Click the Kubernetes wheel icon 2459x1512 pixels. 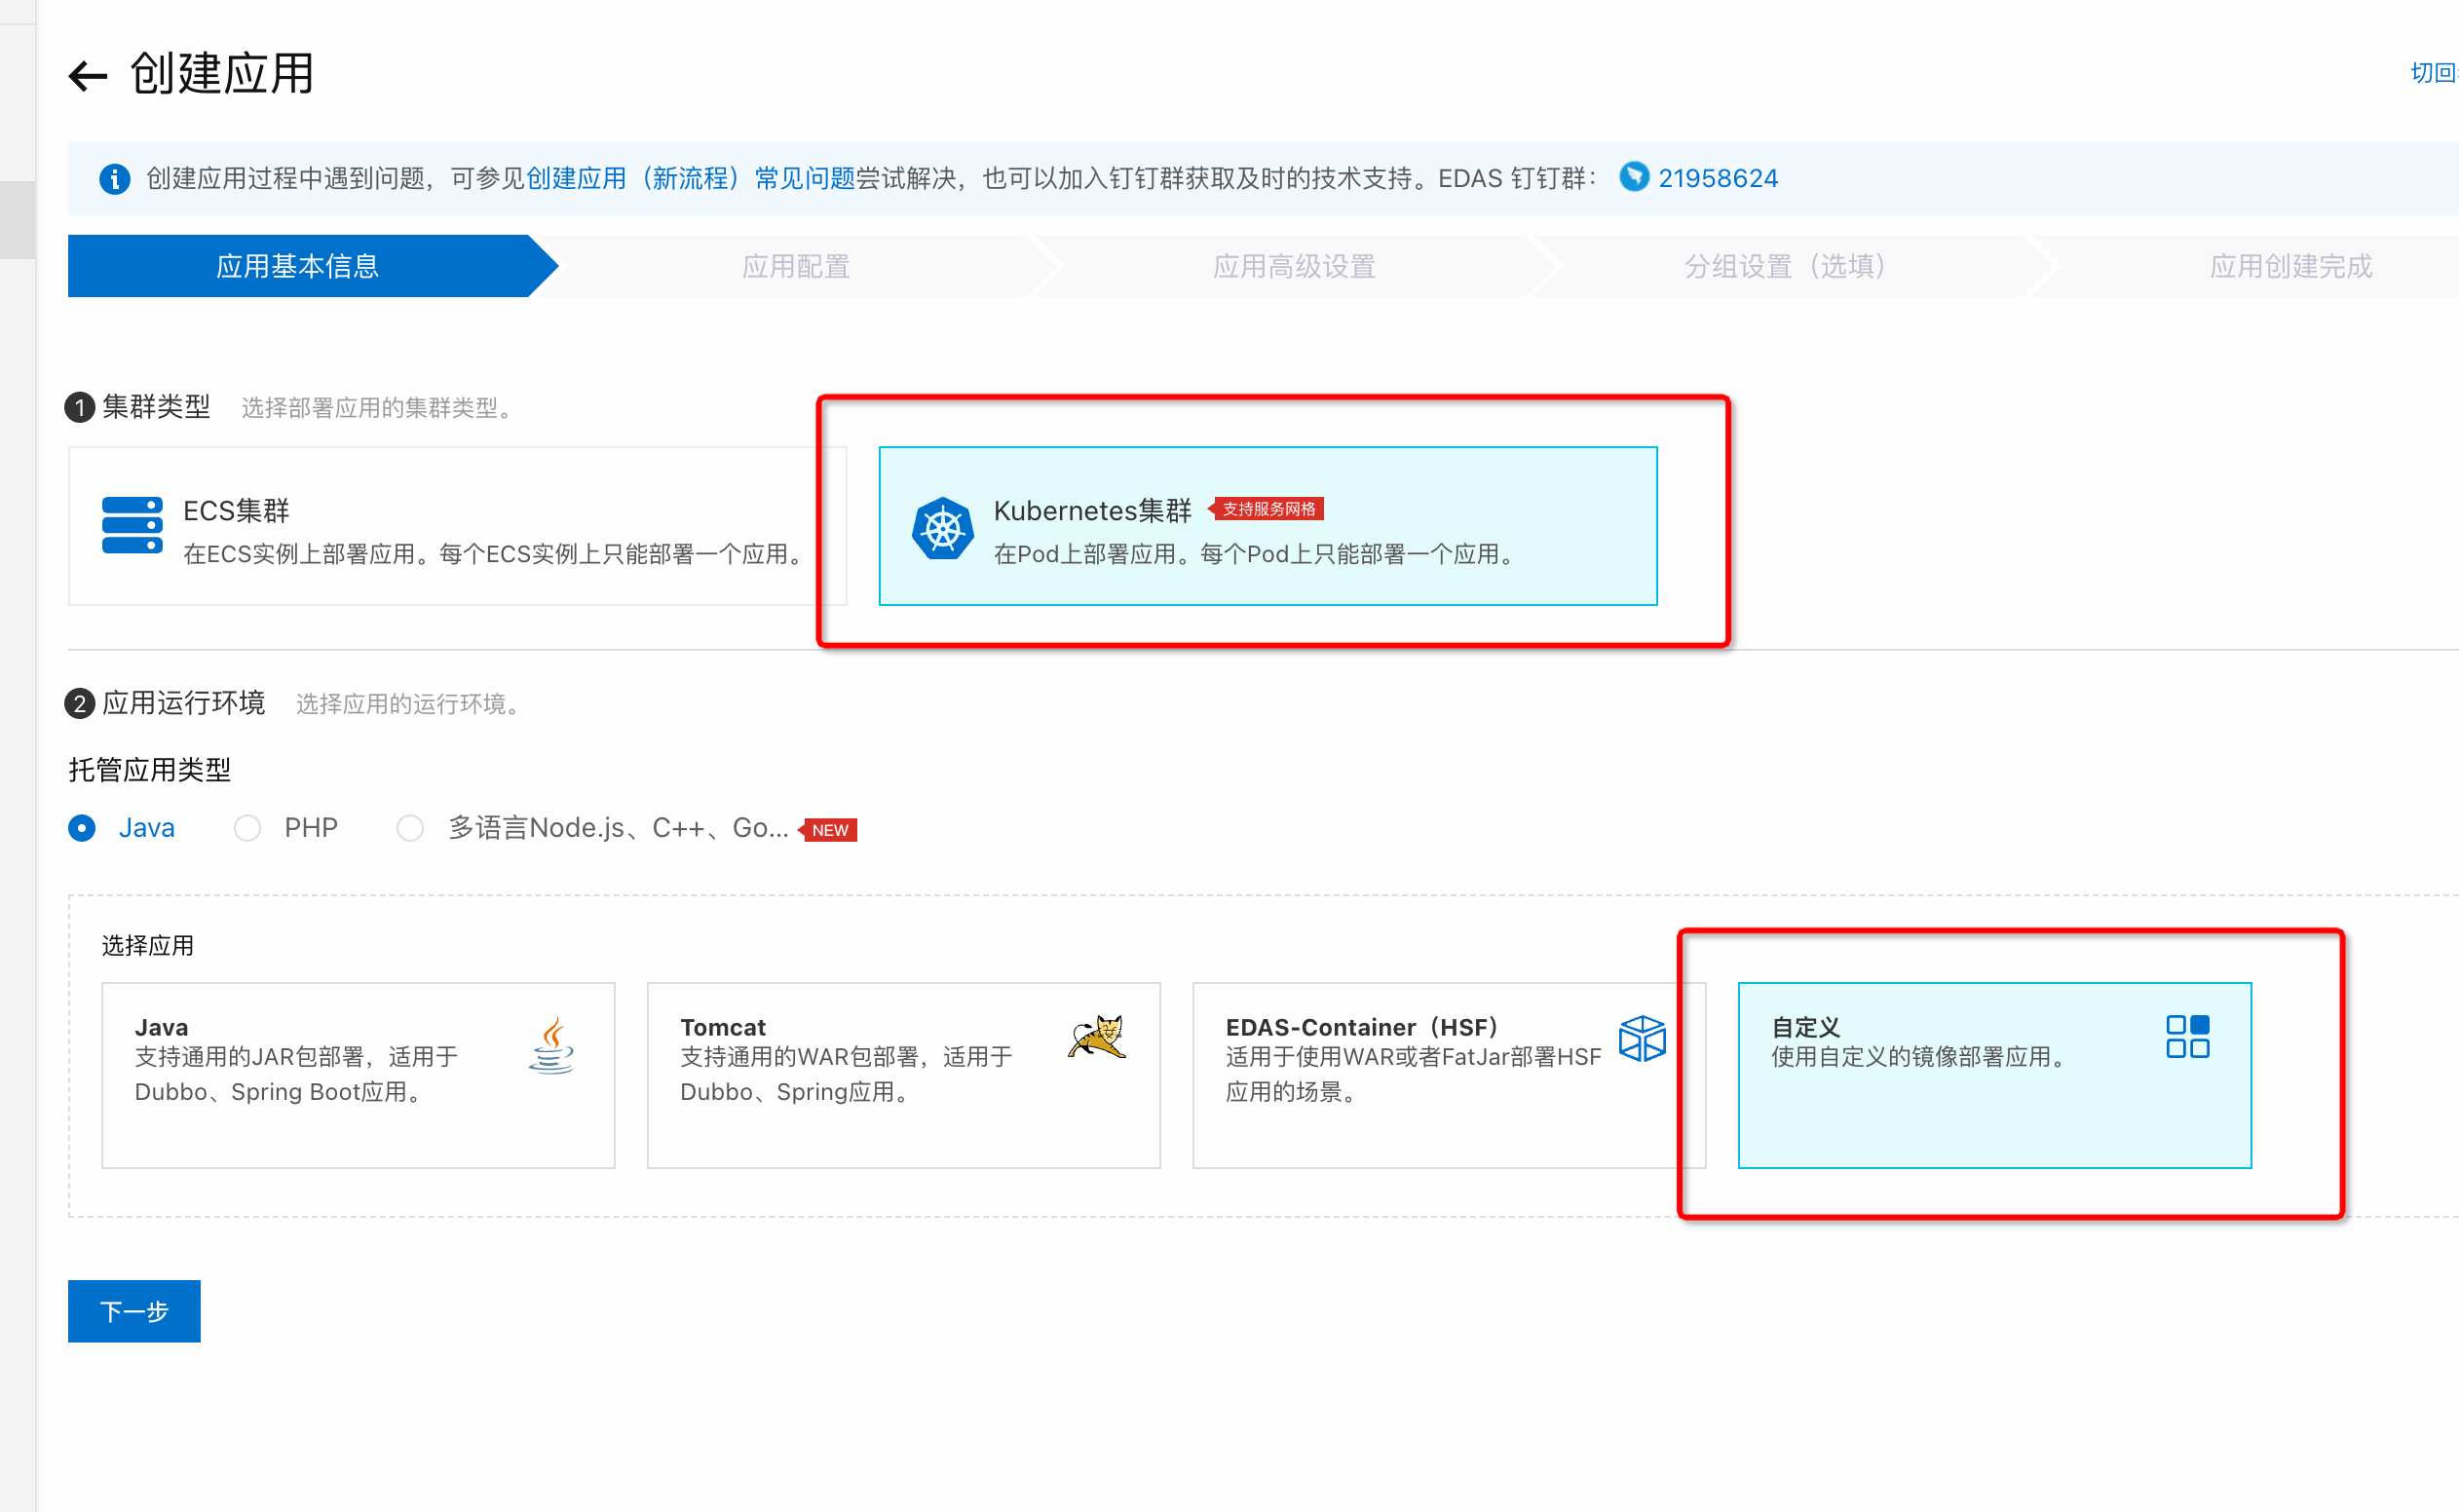click(942, 528)
